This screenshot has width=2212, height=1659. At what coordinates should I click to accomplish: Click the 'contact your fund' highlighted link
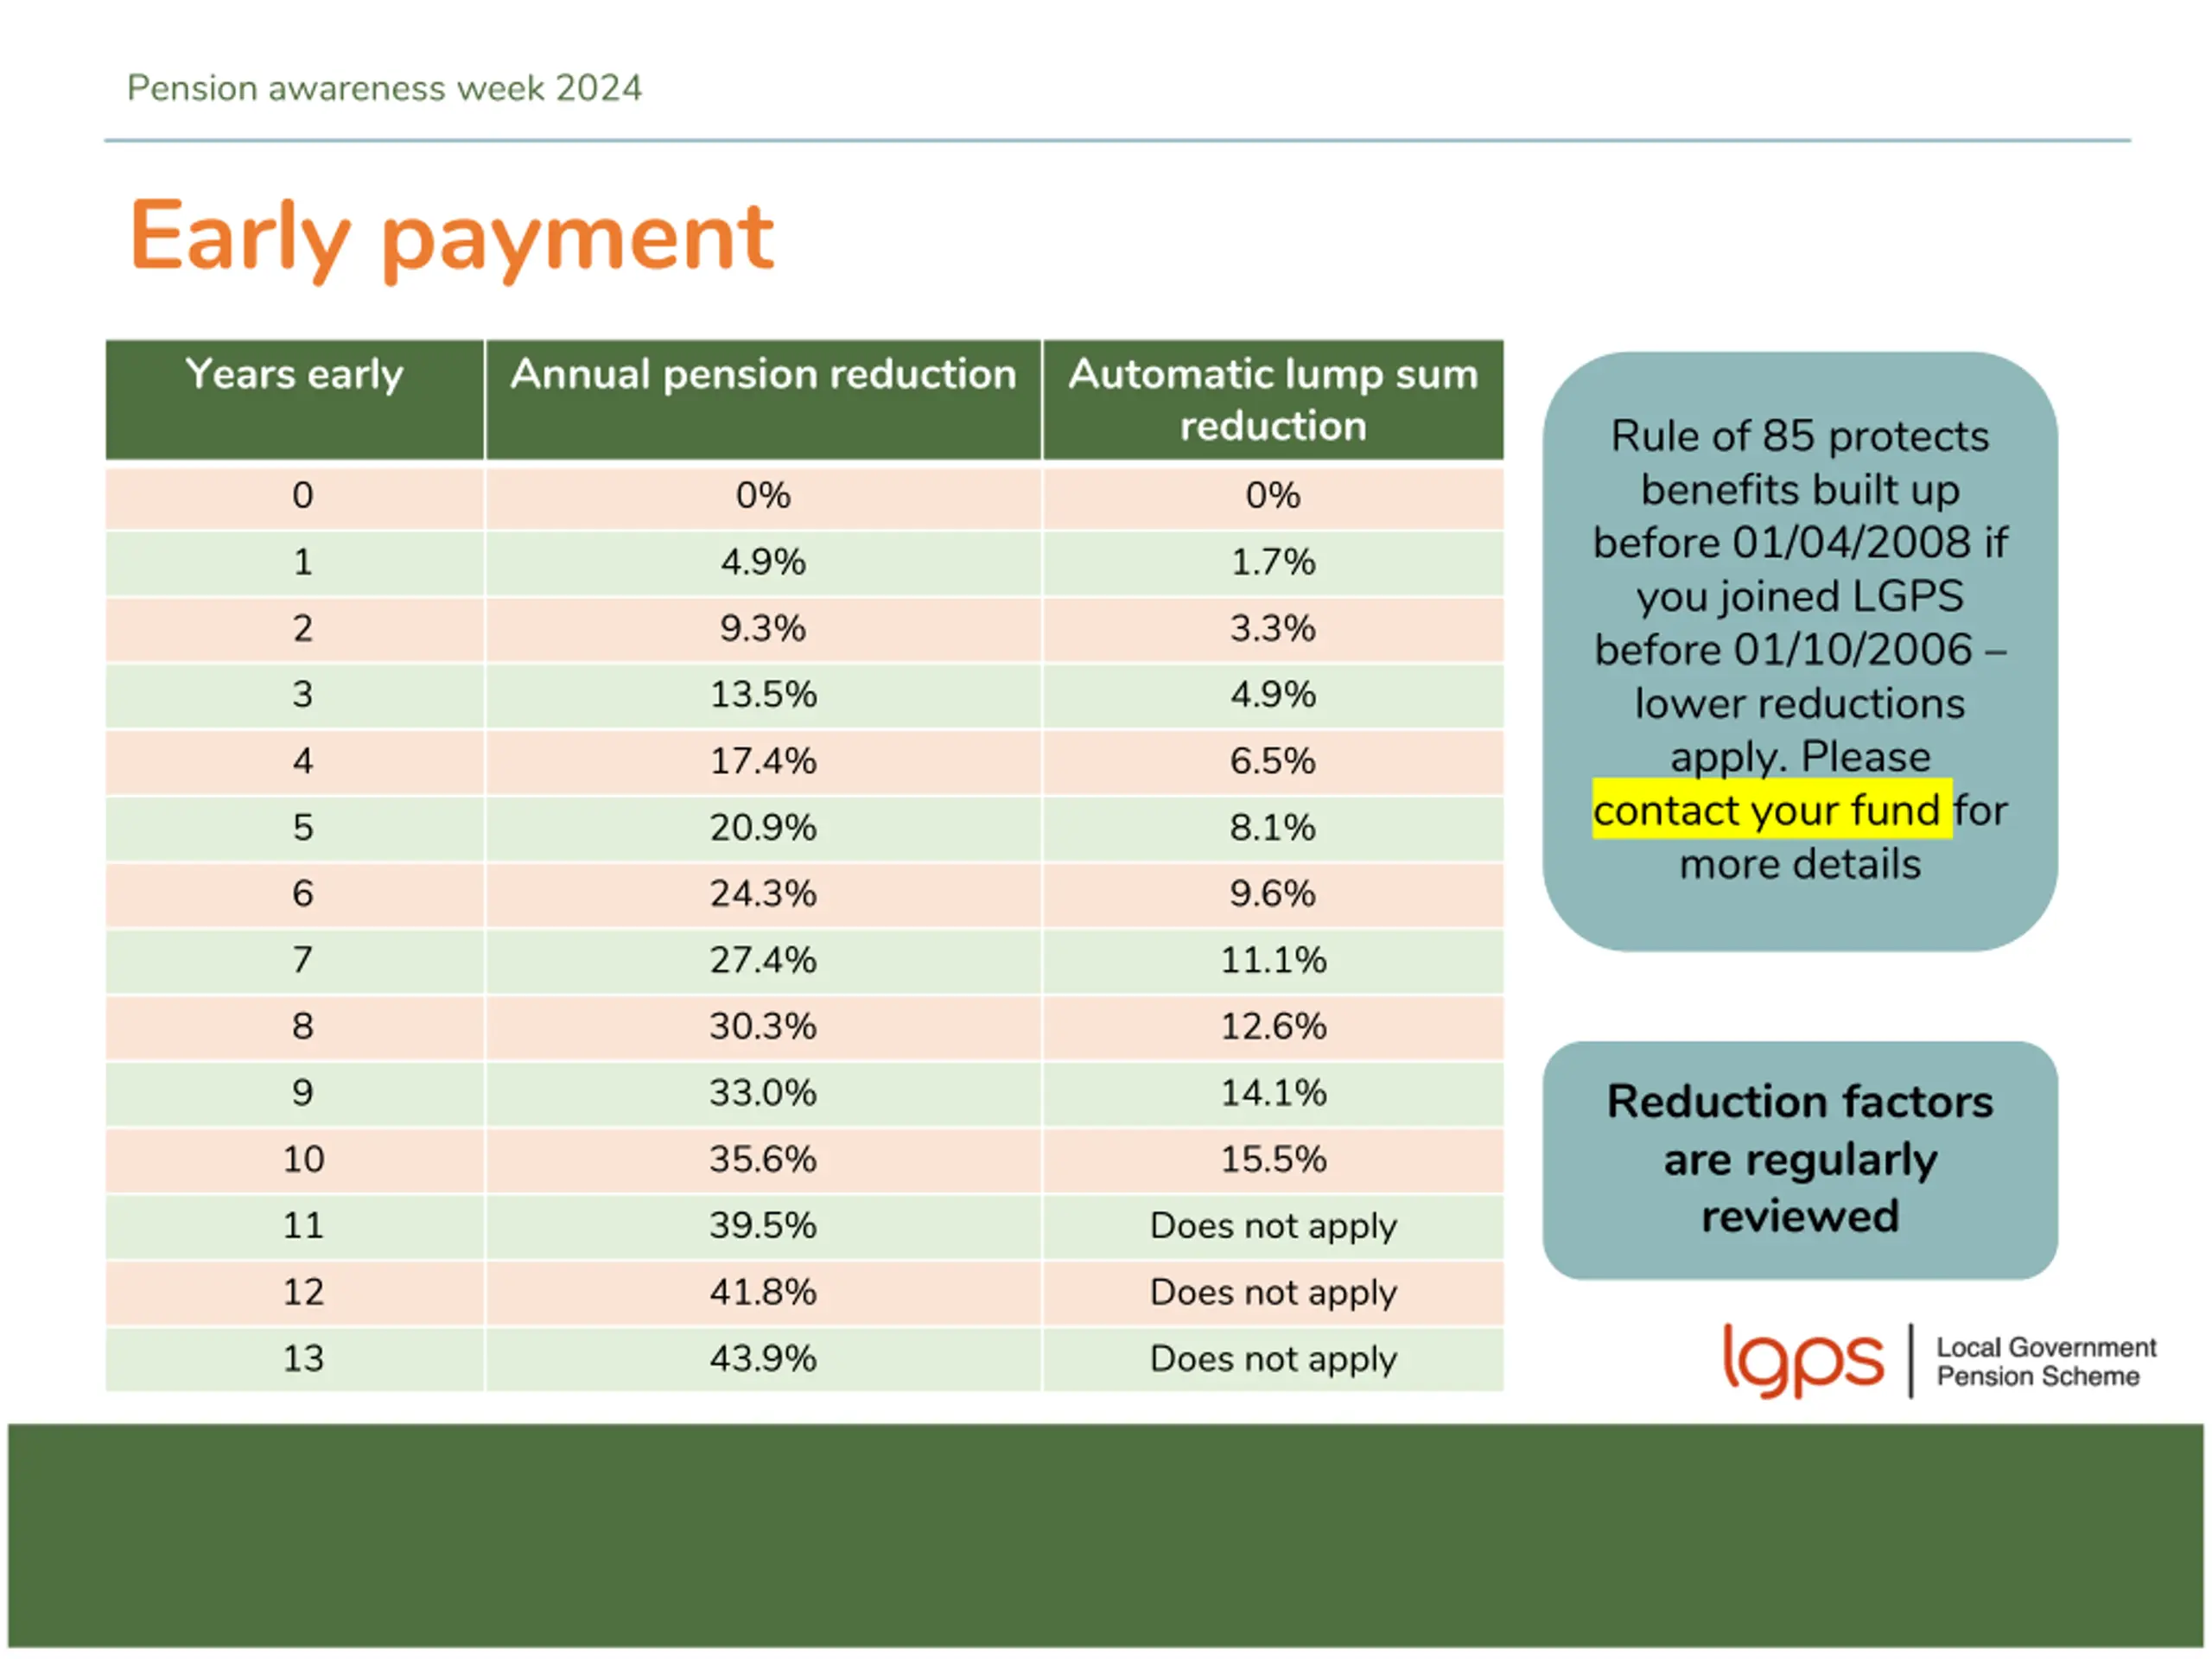pyautogui.click(x=1771, y=809)
